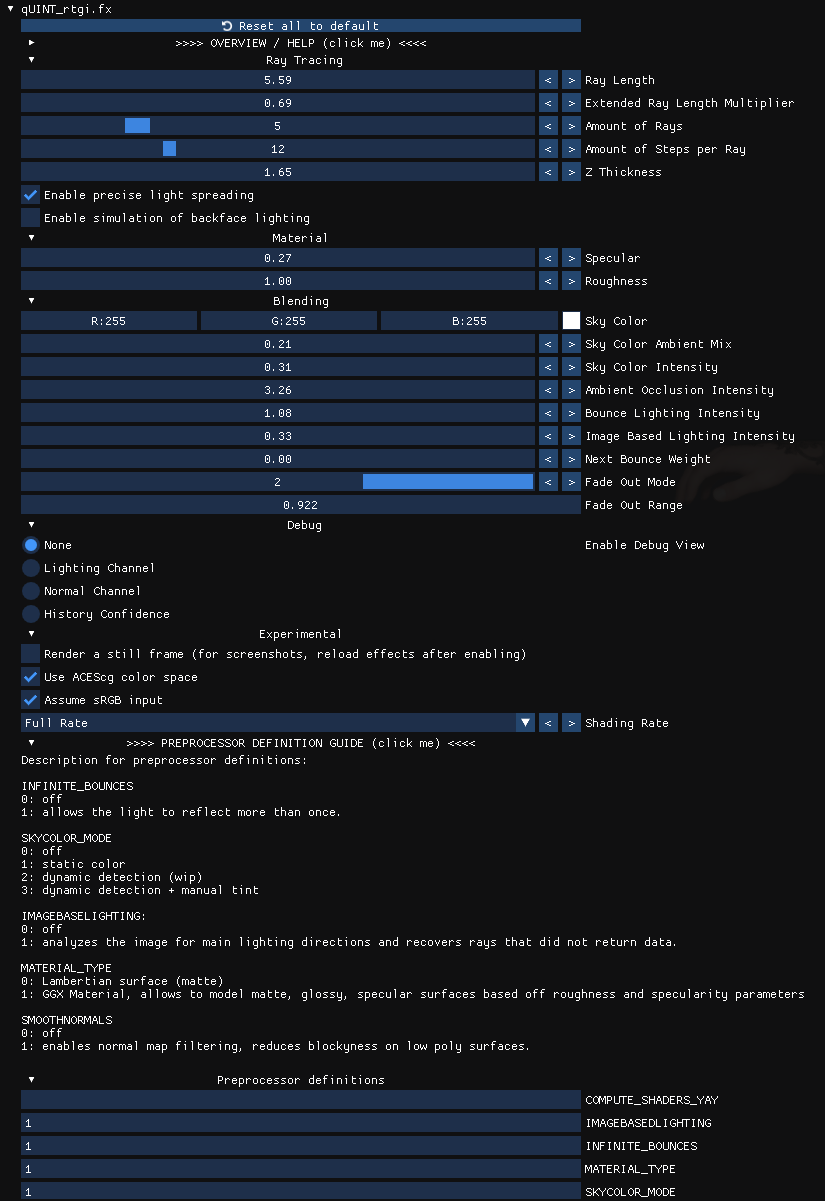
Task: Click next arrow for Shading Rate
Action: (x=570, y=723)
